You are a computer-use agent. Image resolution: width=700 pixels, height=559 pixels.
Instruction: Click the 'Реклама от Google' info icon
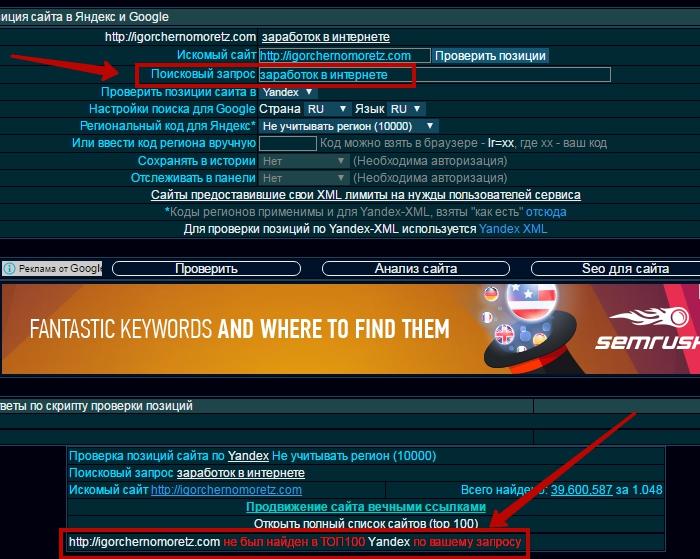[x=9, y=268]
